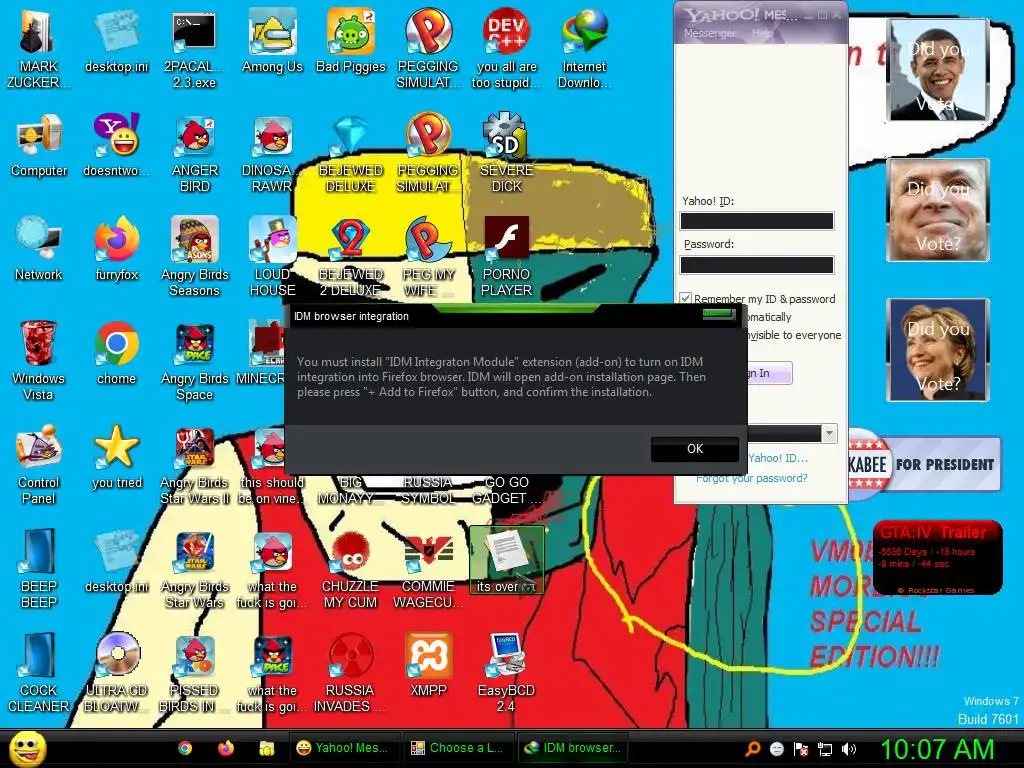Select the Computer desktop icon
The width and height of the screenshot is (1024, 768).
pyautogui.click(x=39, y=145)
